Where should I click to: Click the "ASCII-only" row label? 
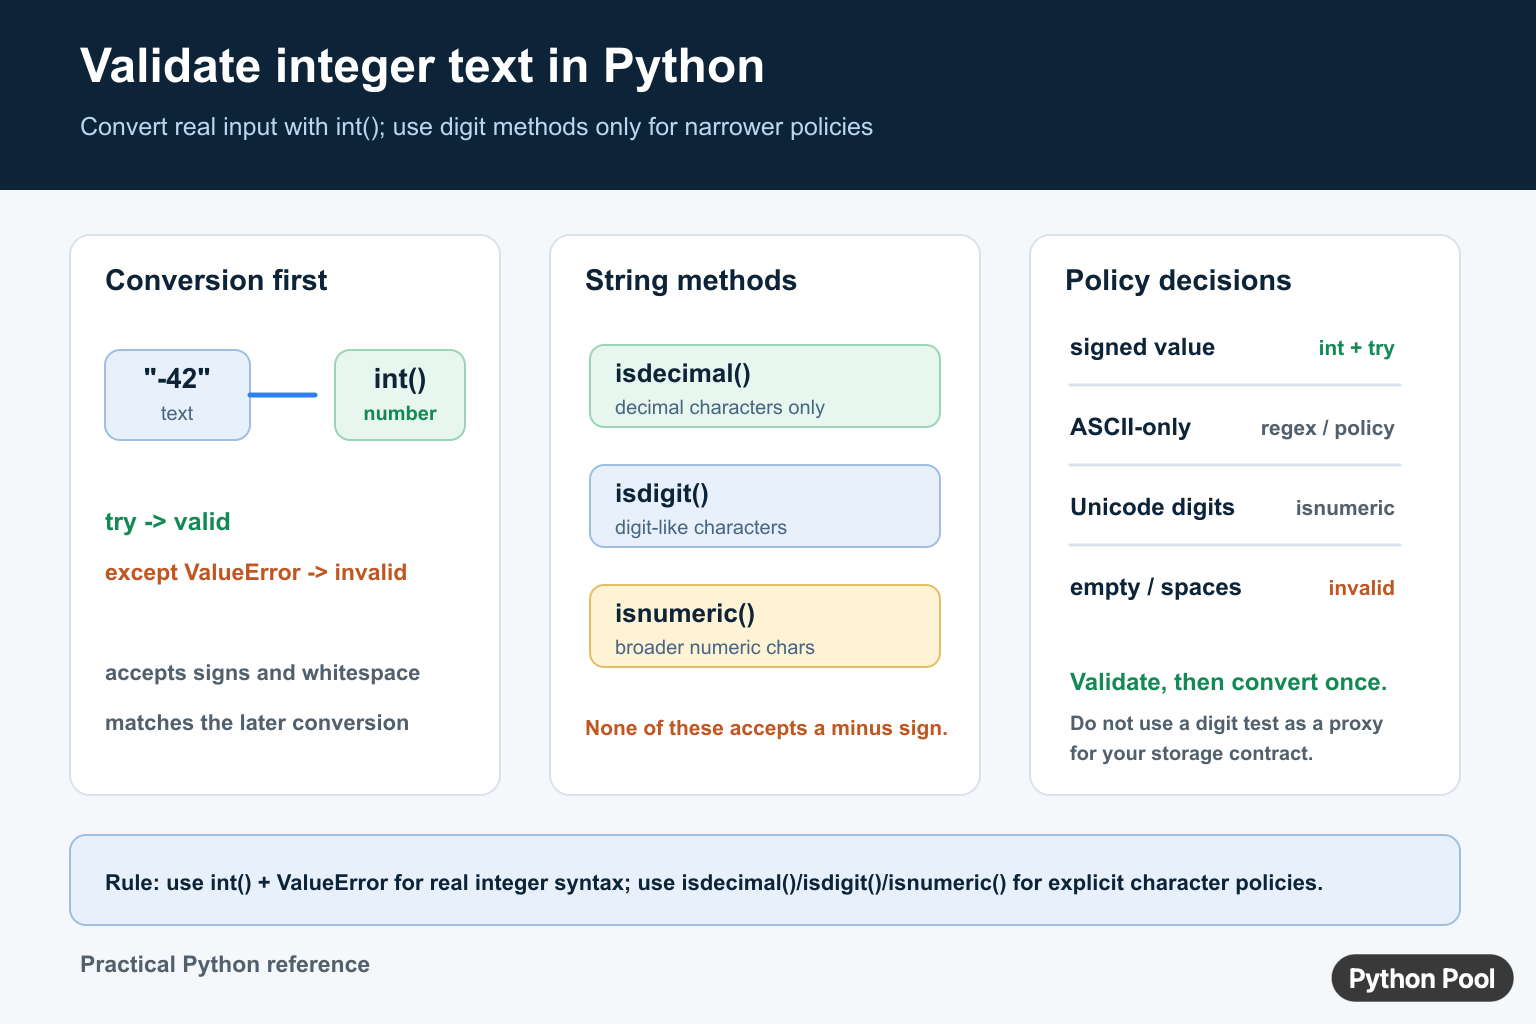(1130, 428)
